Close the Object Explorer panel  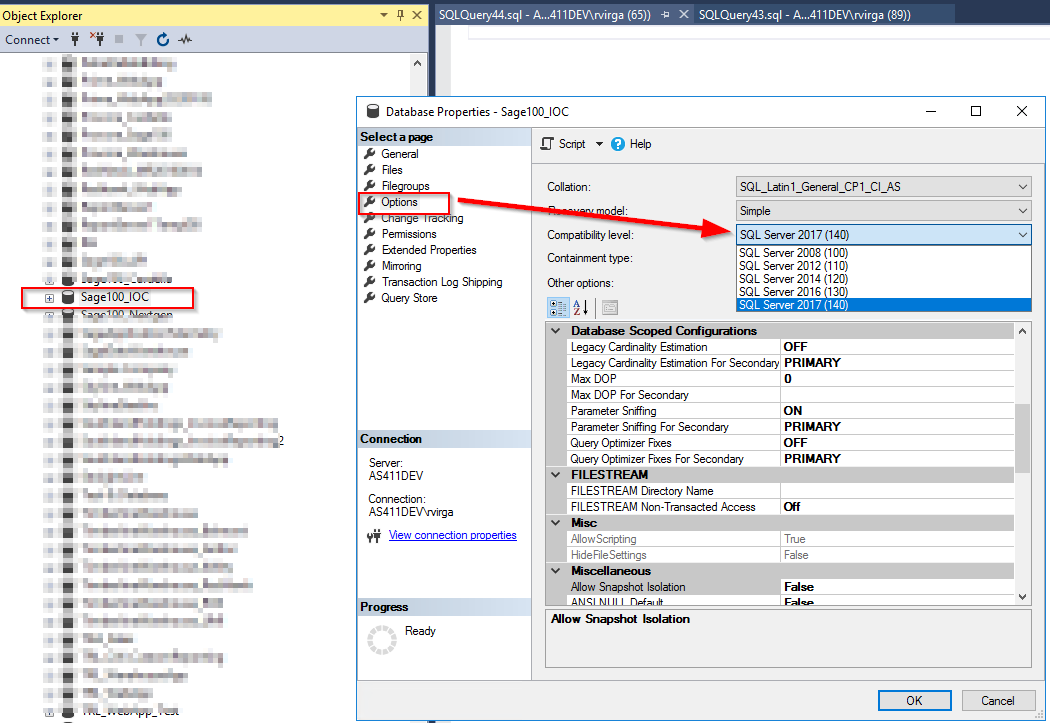point(417,15)
